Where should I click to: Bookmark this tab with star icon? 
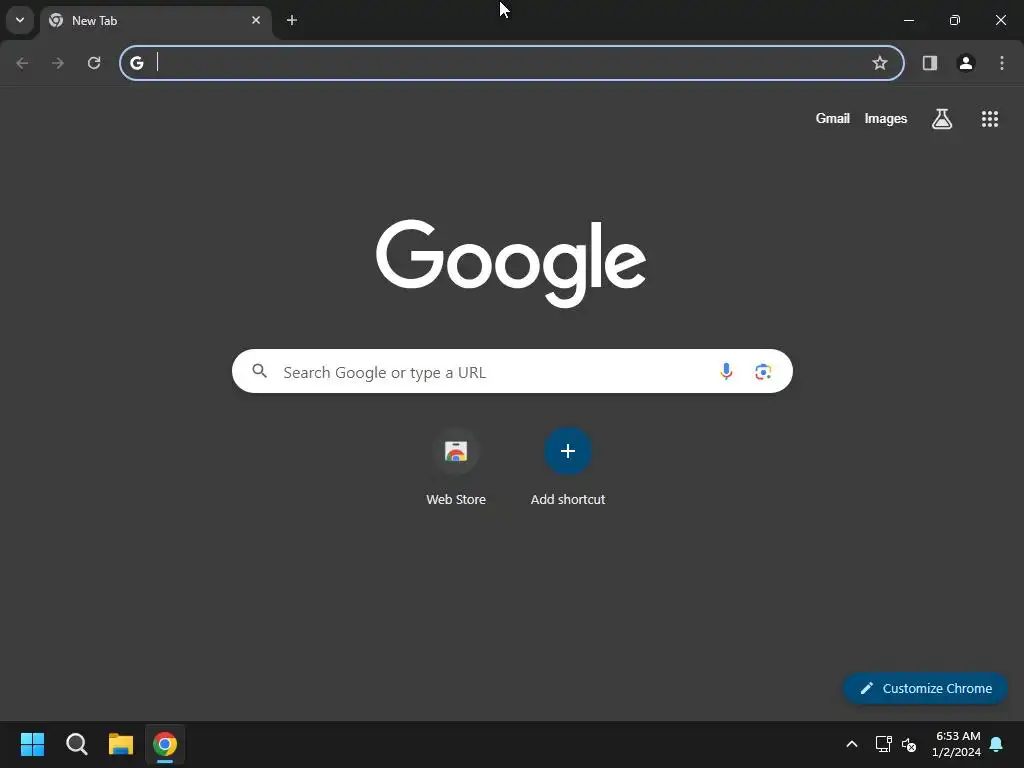click(x=880, y=63)
